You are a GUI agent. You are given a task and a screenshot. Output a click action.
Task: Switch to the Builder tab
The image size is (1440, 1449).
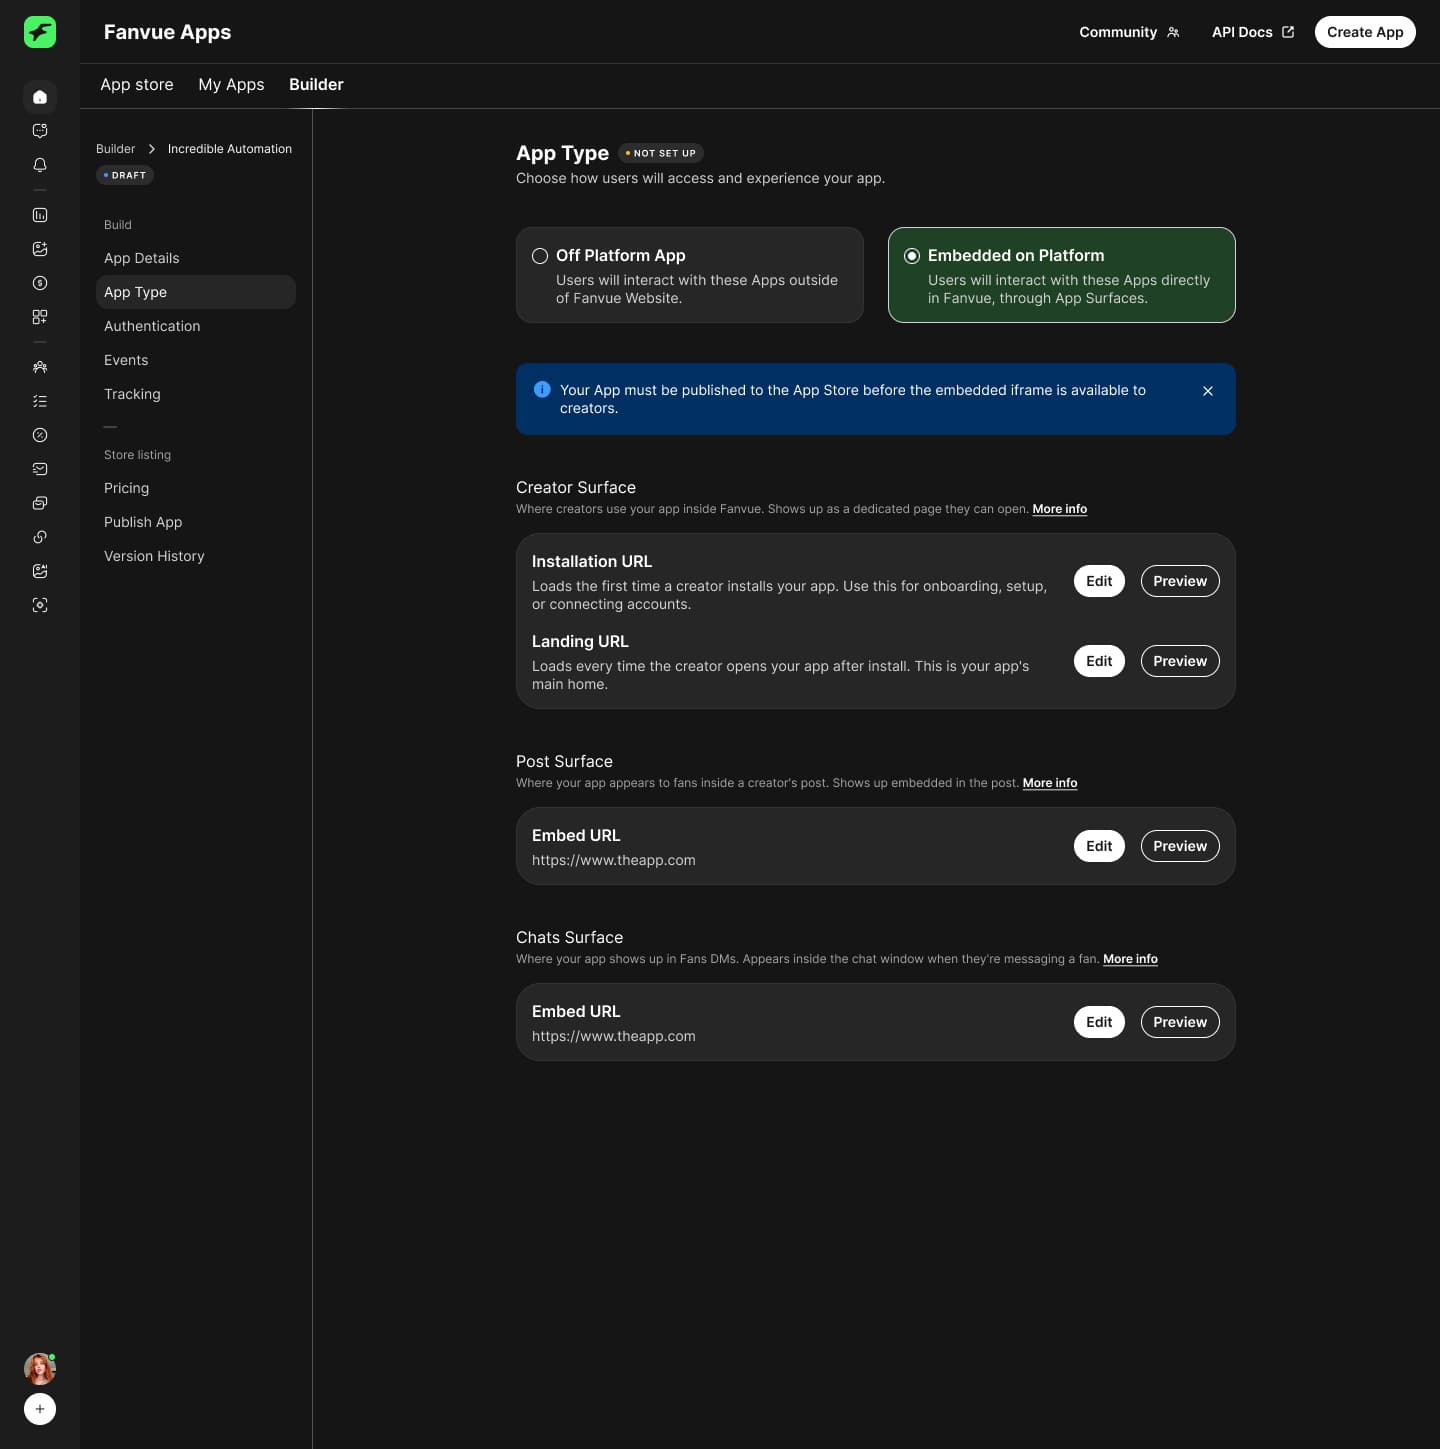(316, 85)
